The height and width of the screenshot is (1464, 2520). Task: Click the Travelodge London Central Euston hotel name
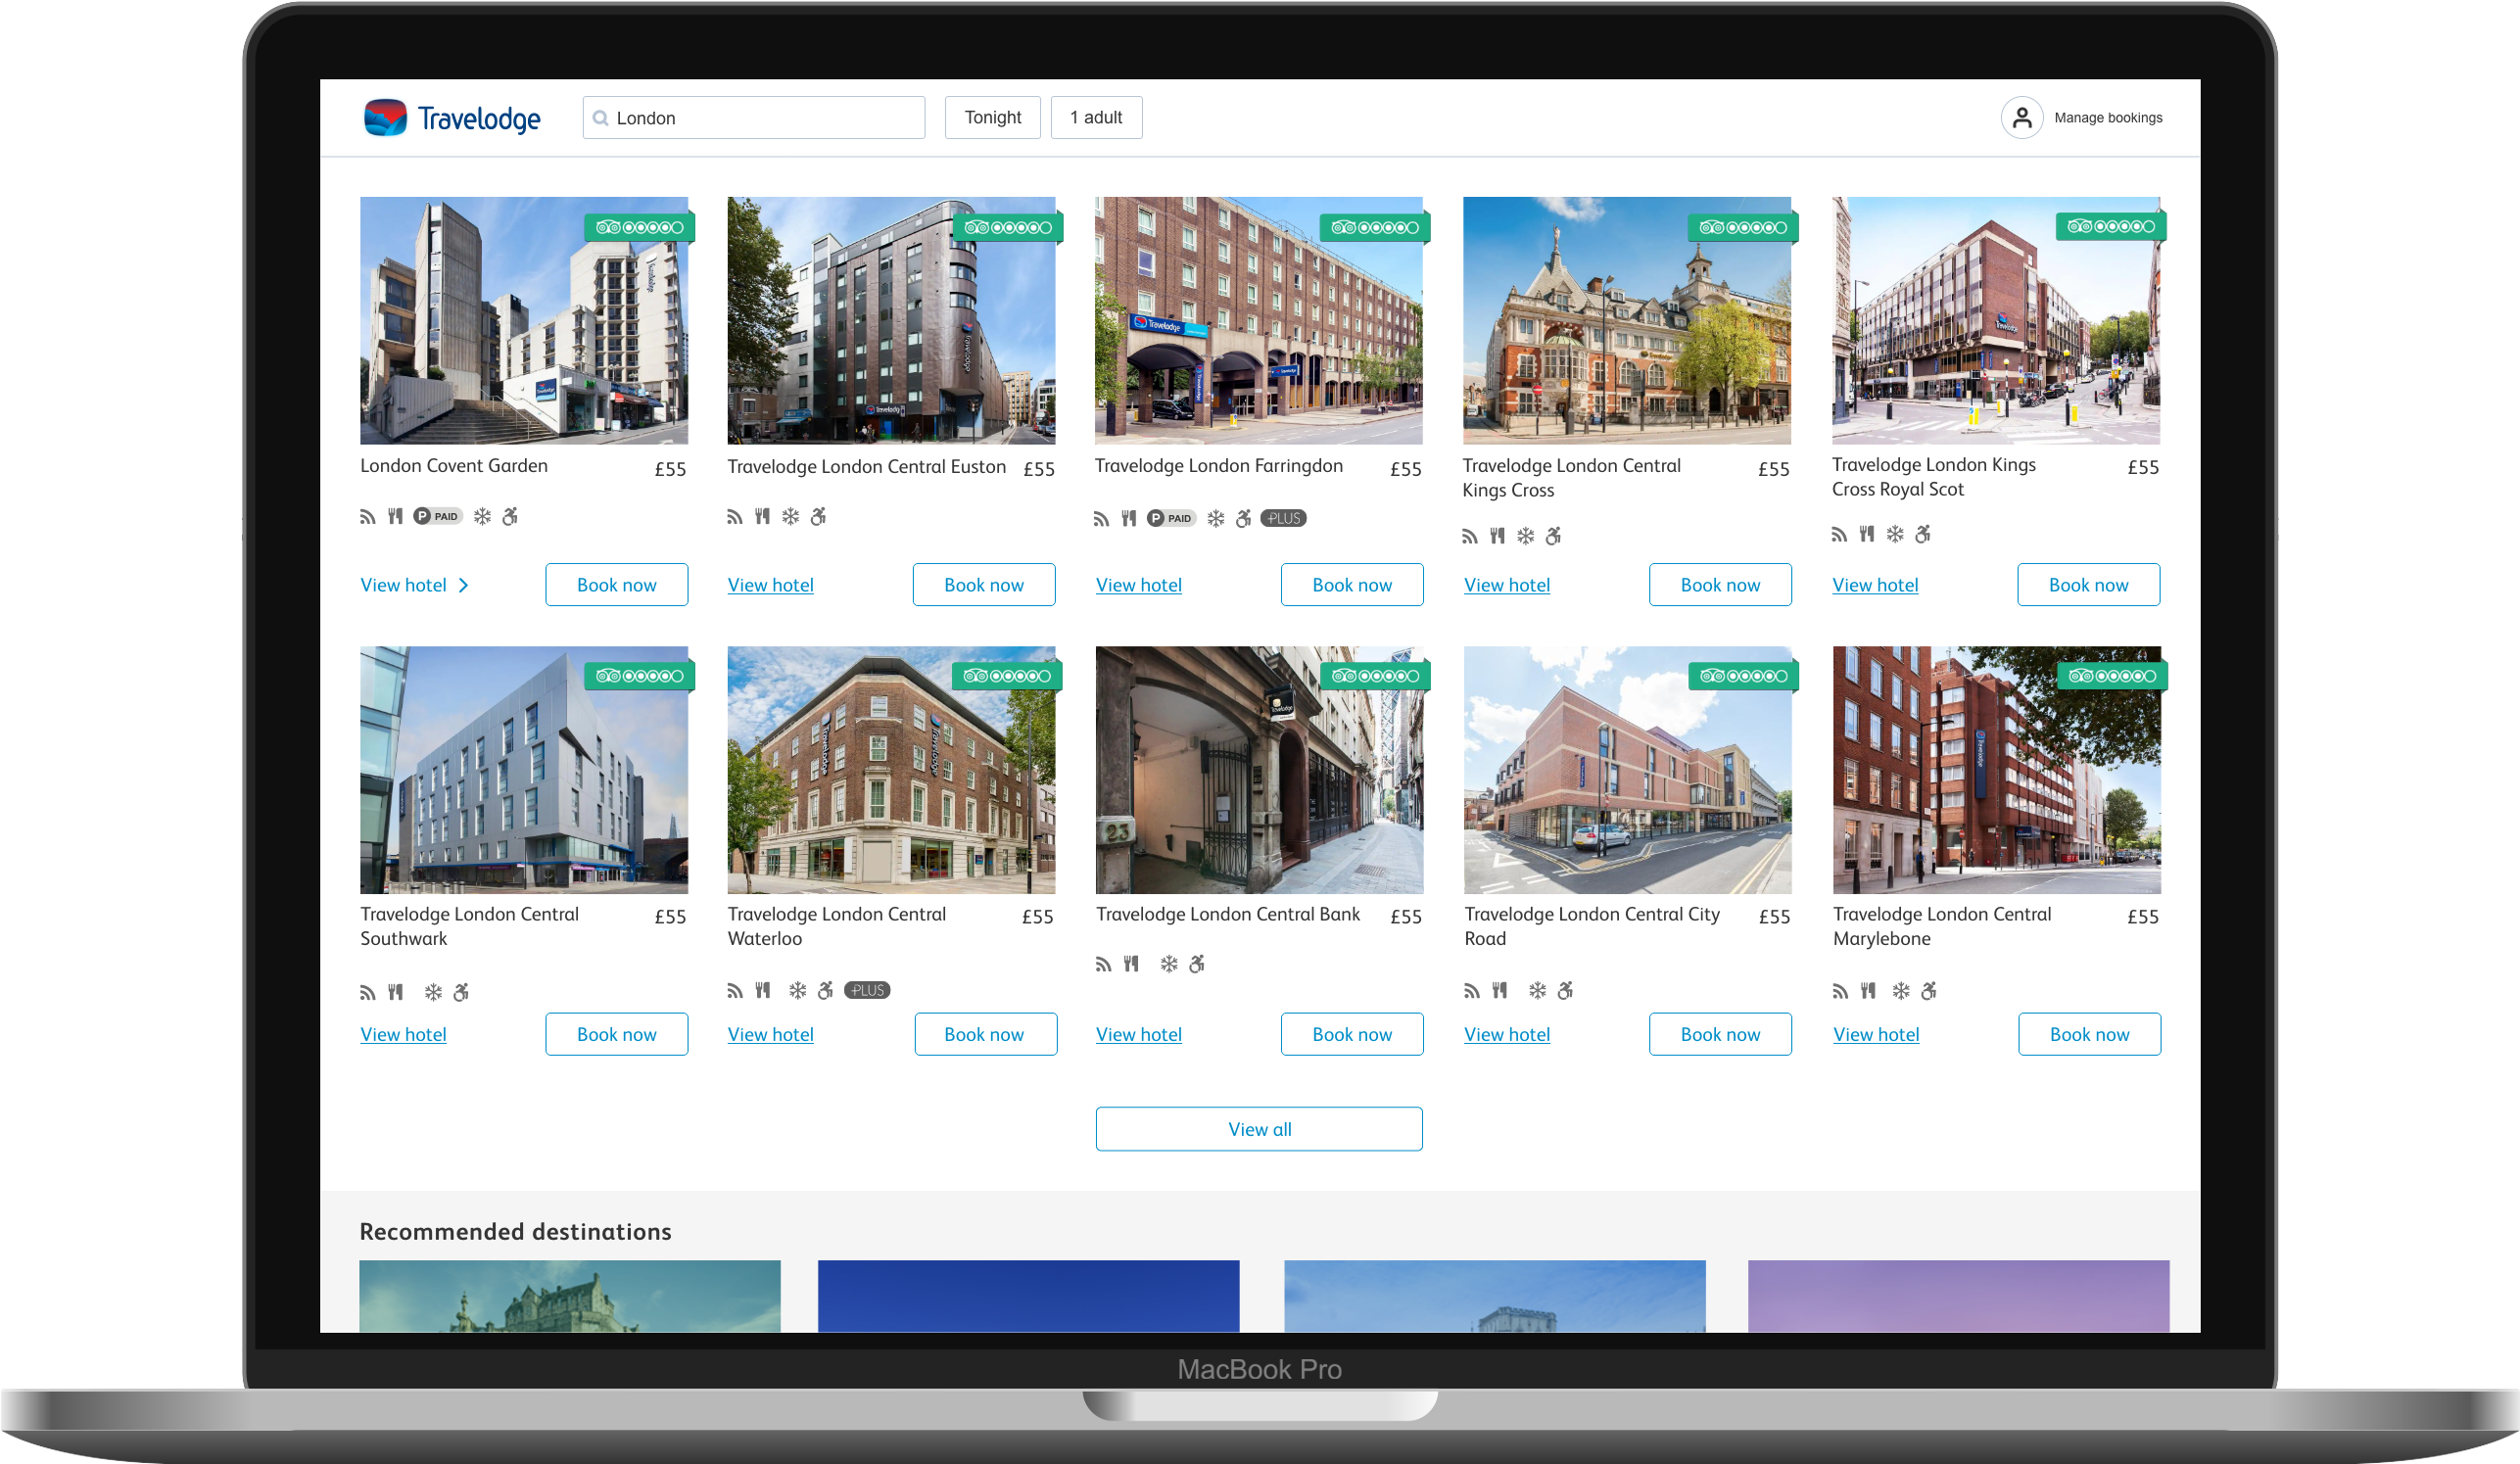[867, 467]
